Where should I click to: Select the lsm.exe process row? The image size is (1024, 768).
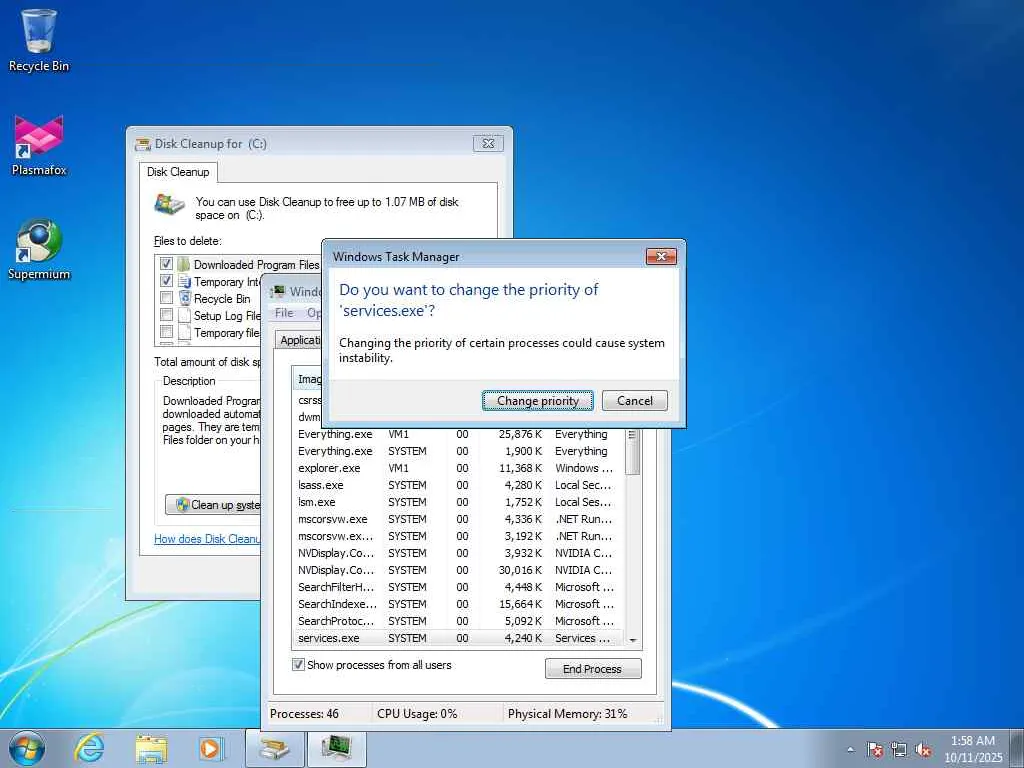(458, 502)
